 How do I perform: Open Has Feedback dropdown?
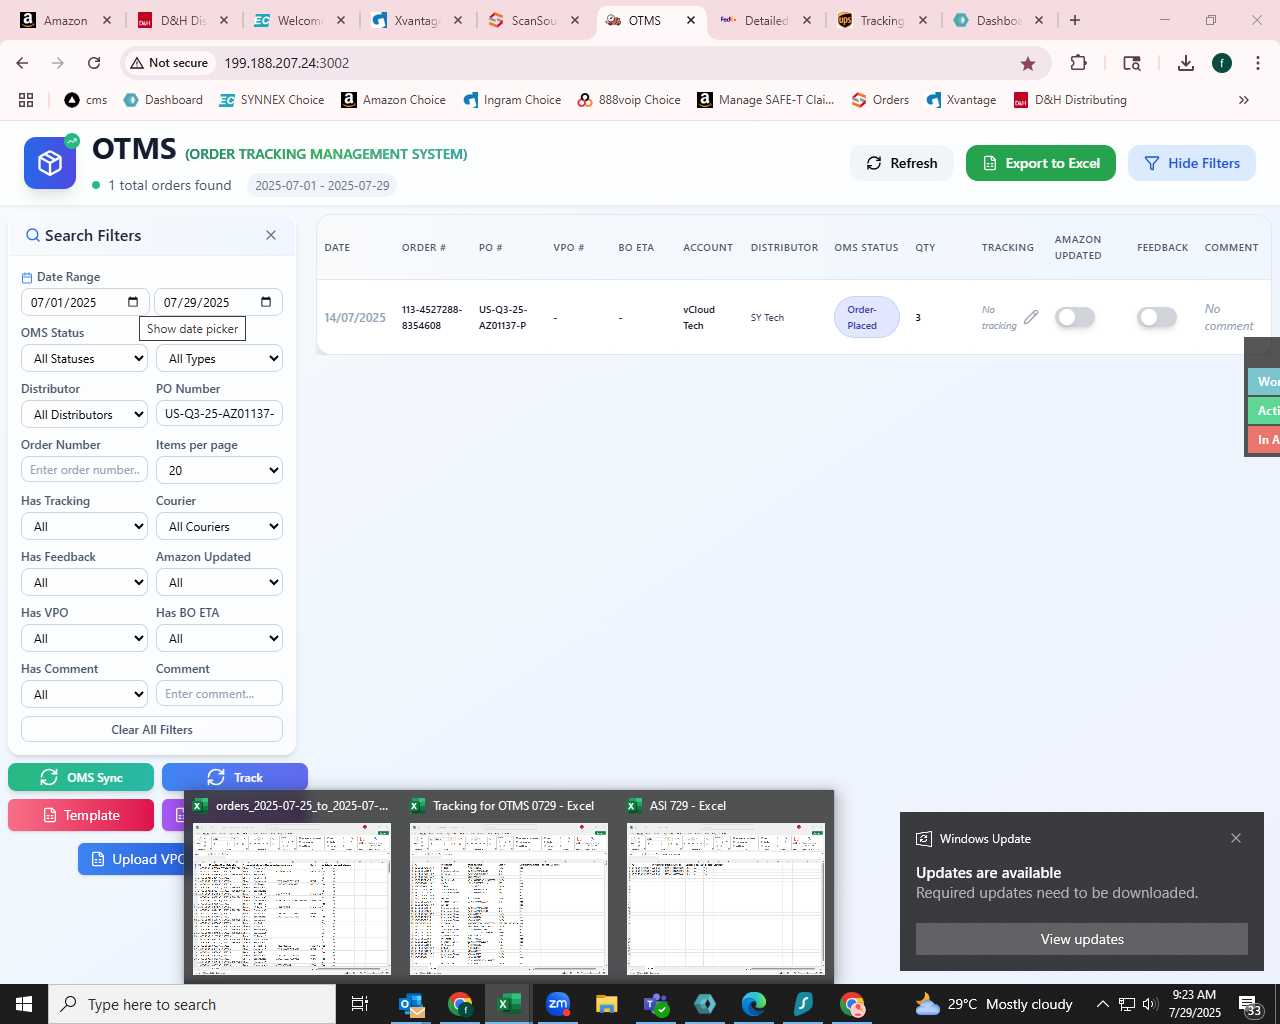point(84,582)
